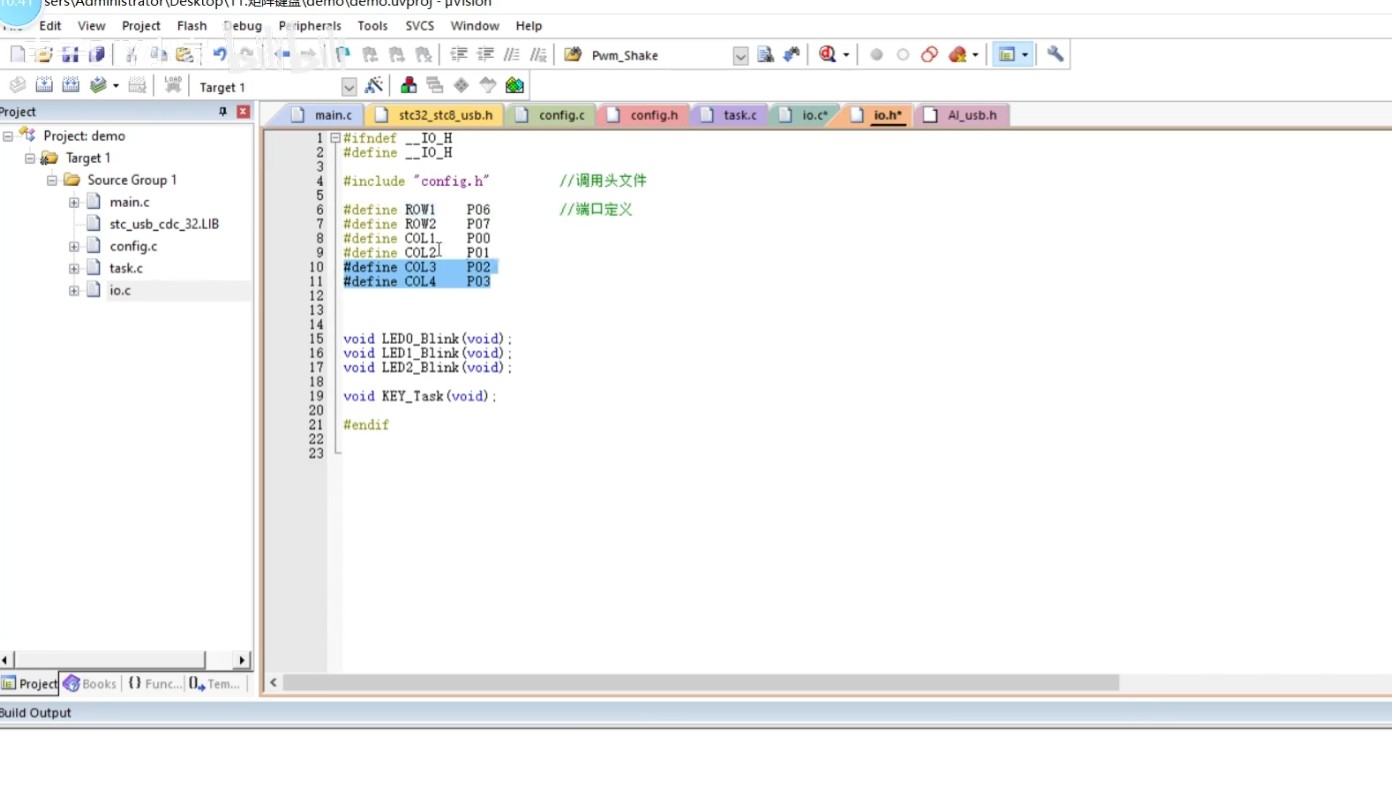Collapse the Source Group 1 folder
The height and width of the screenshot is (788, 1392).
coord(52,180)
